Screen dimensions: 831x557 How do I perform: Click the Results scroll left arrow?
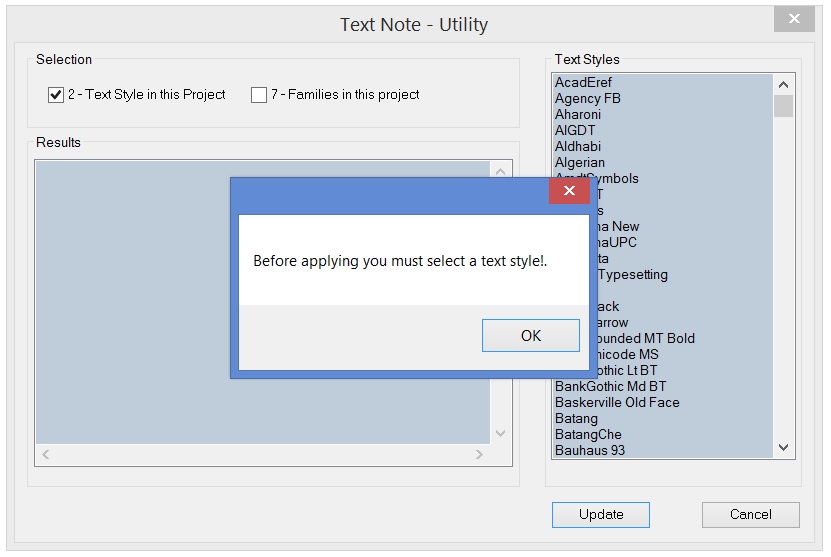(46, 455)
